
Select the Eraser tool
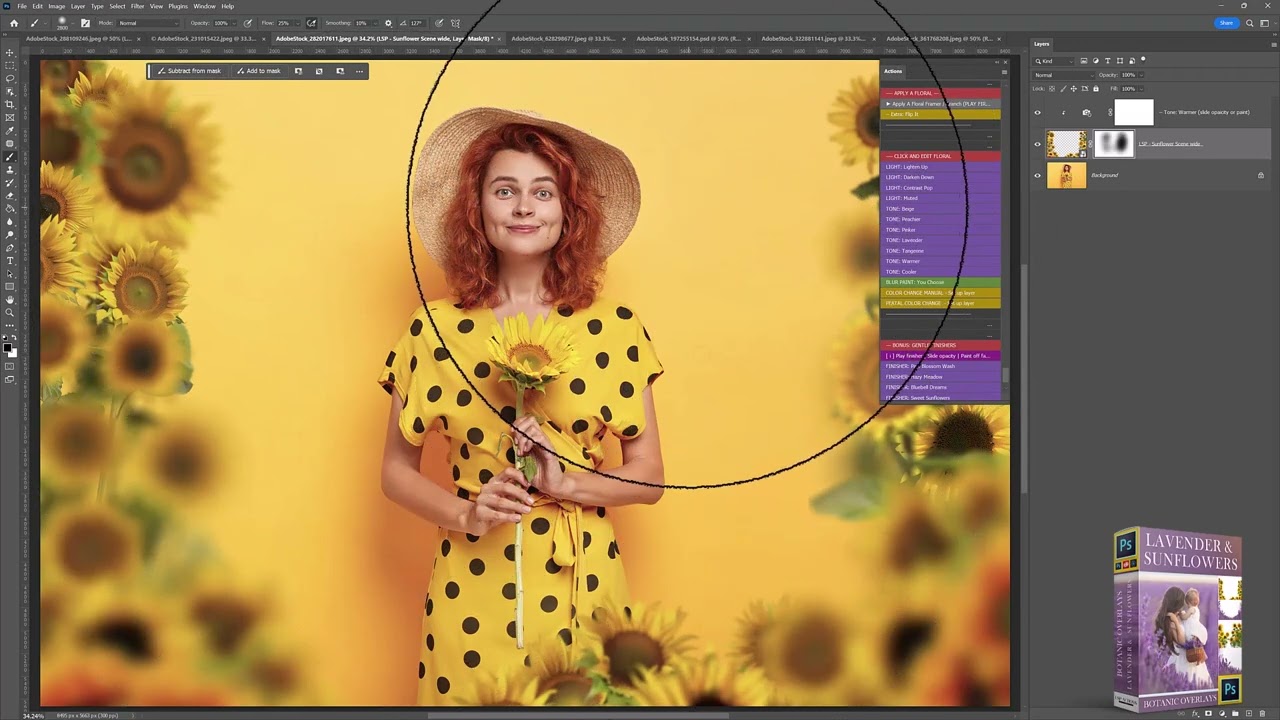click(x=10, y=196)
